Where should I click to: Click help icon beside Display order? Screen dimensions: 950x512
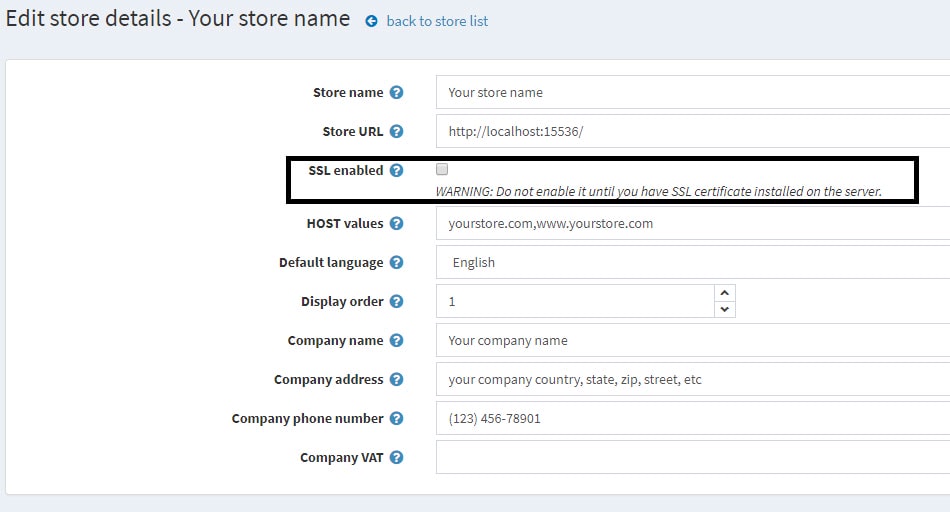(396, 301)
